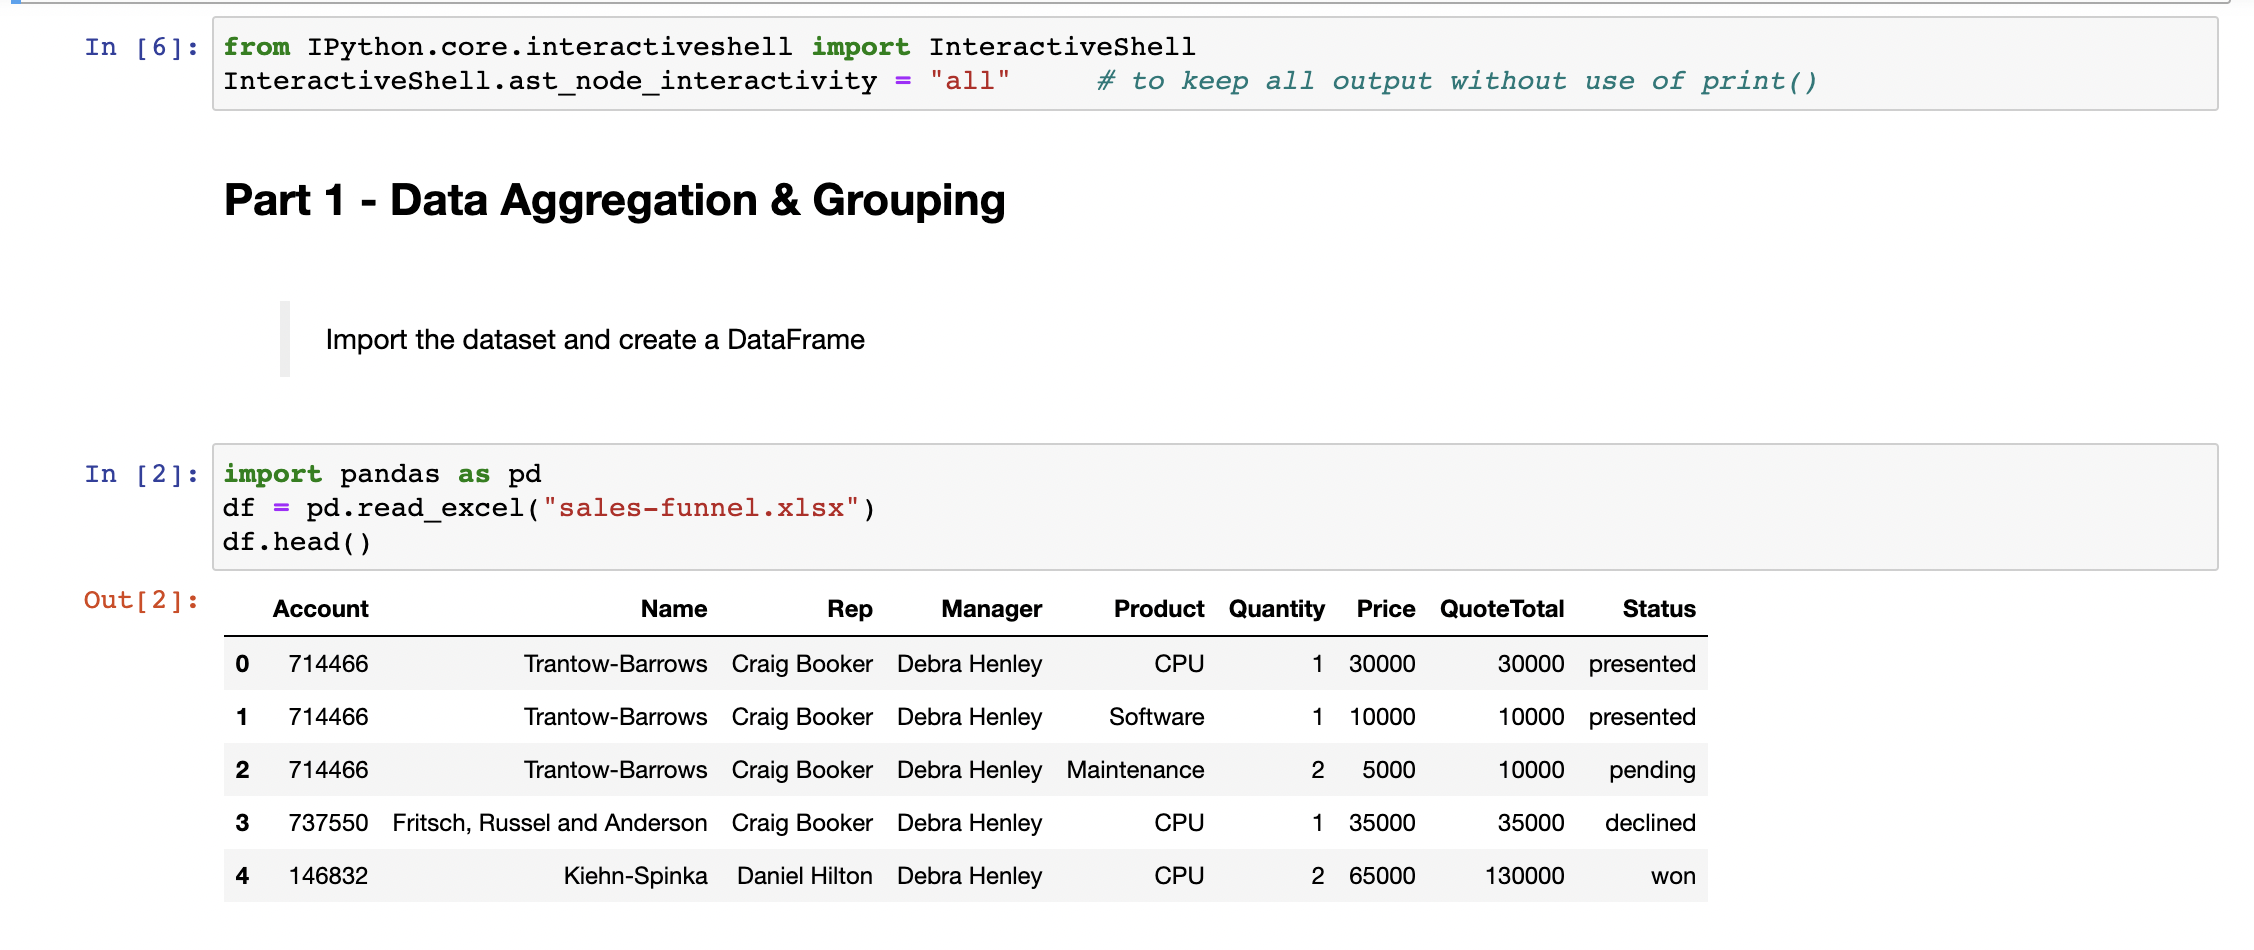Select the Account column header
Screen dimensions: 2254x950
pos(320,608)
